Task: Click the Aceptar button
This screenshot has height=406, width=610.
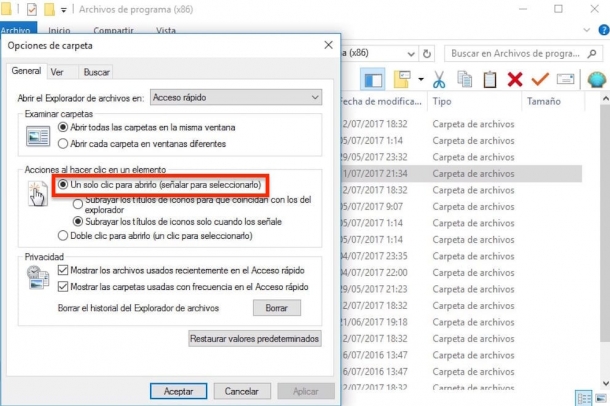Action: pos(179,391)
